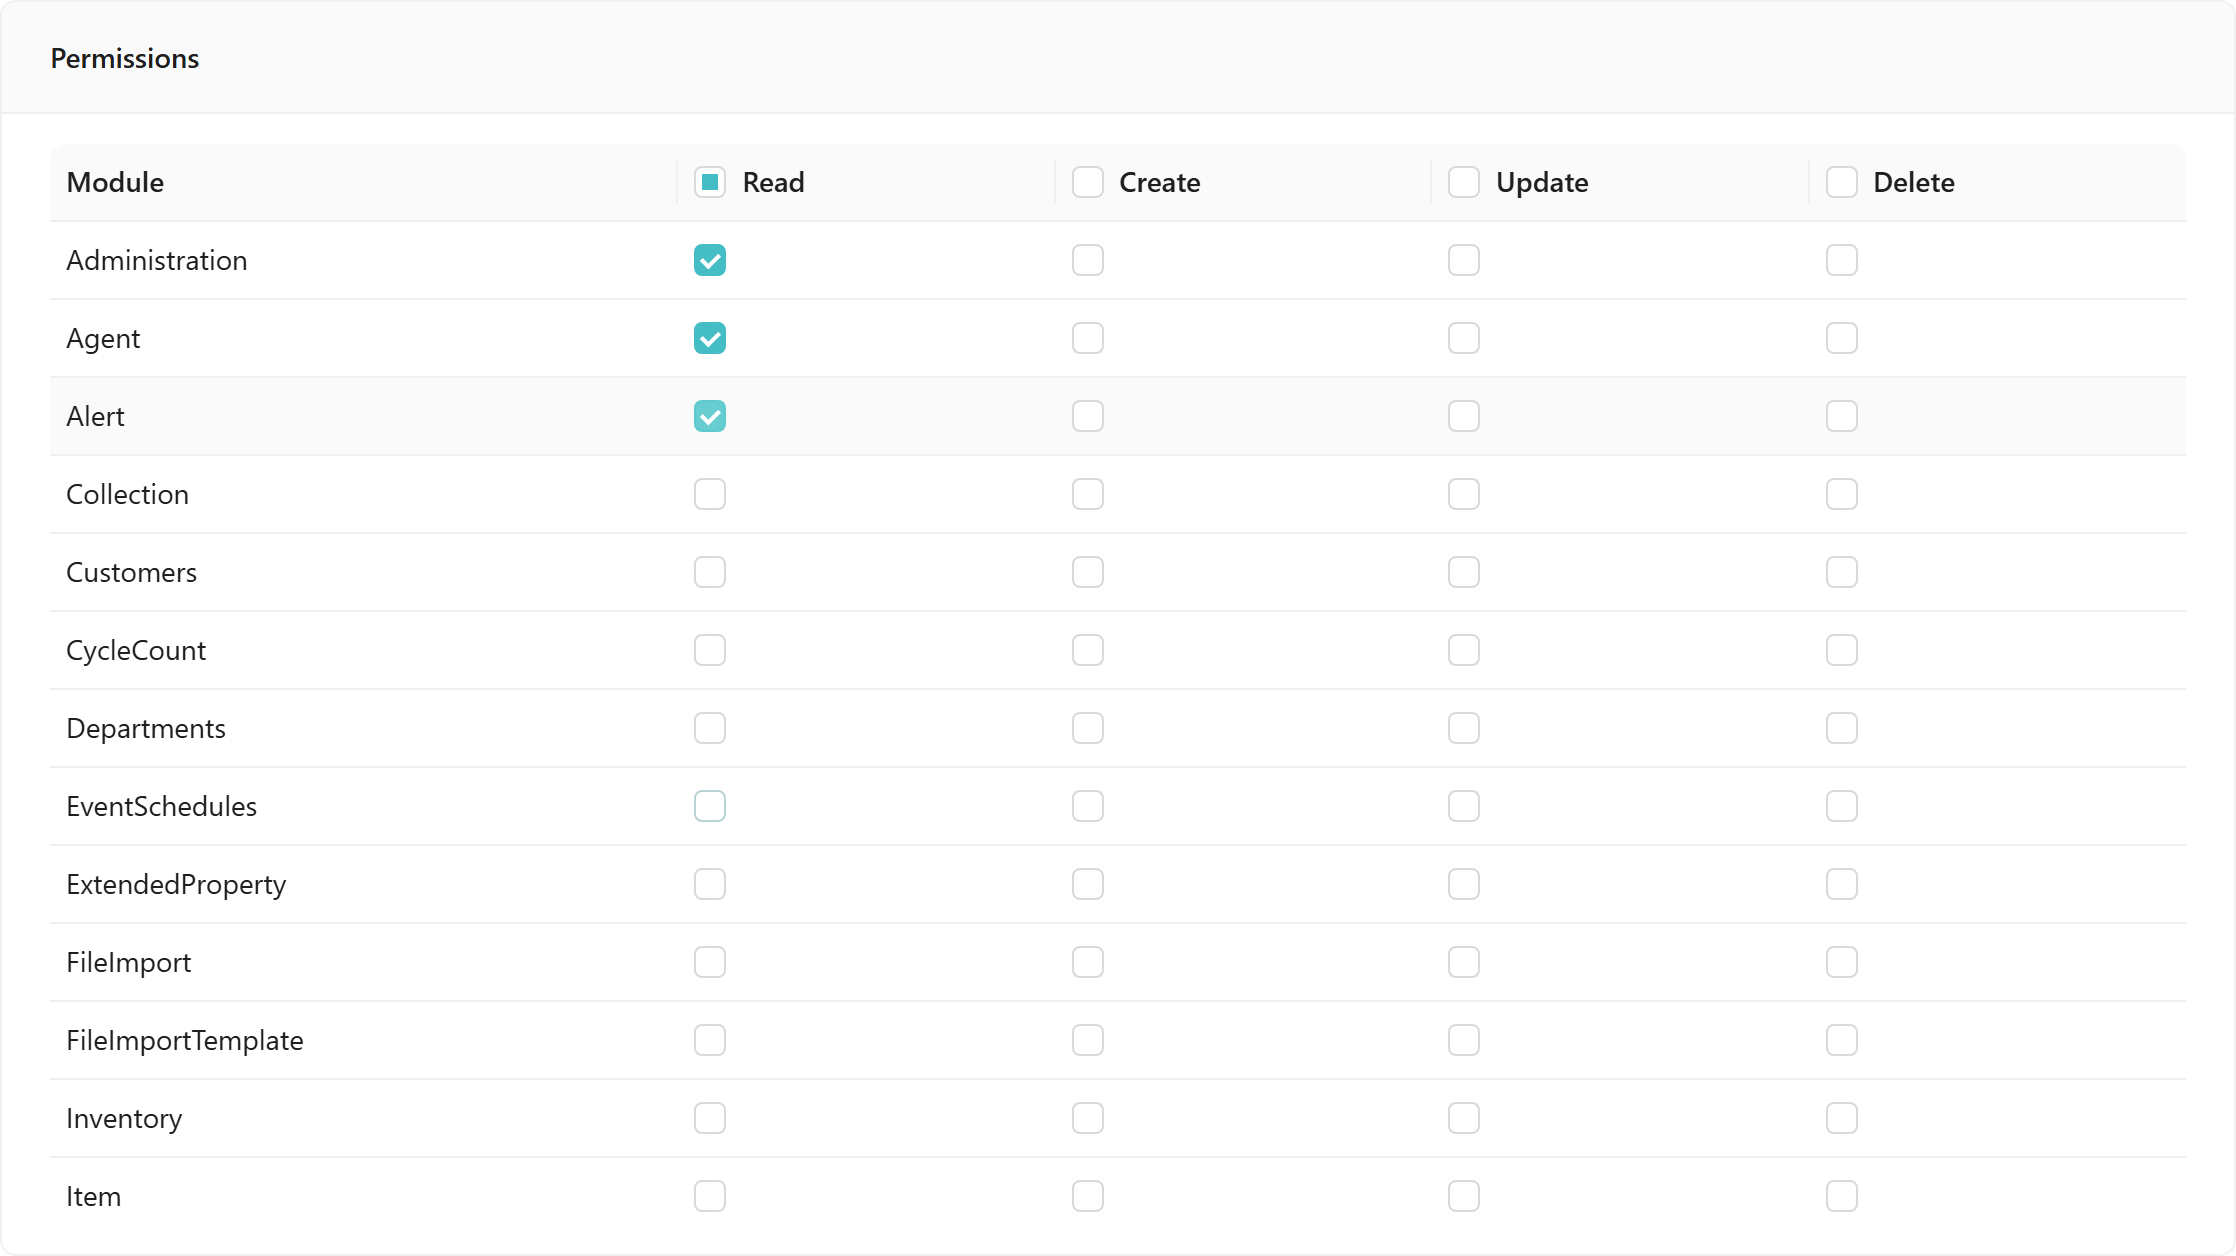Viewport: 2236px width, 1256px height.
Task: Enable Create permission for Collection
Action: click(1088, 494)
